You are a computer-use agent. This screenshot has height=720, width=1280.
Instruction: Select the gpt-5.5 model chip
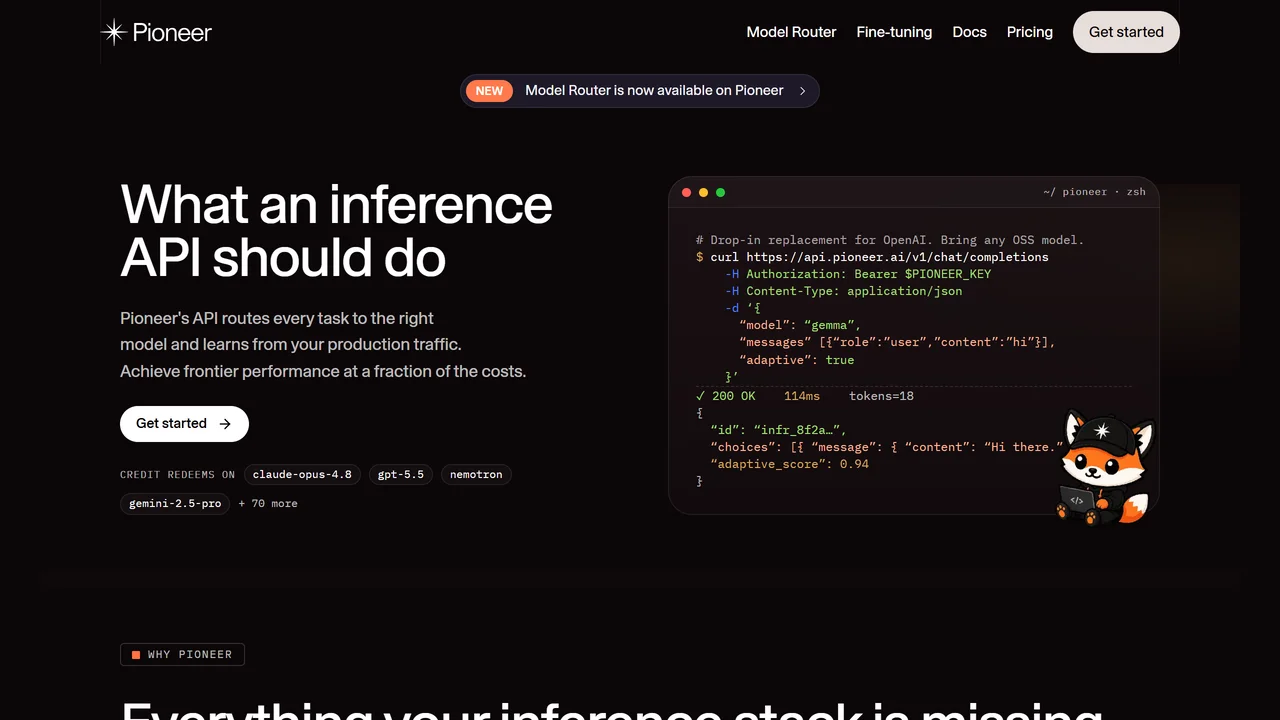(401, 474)
